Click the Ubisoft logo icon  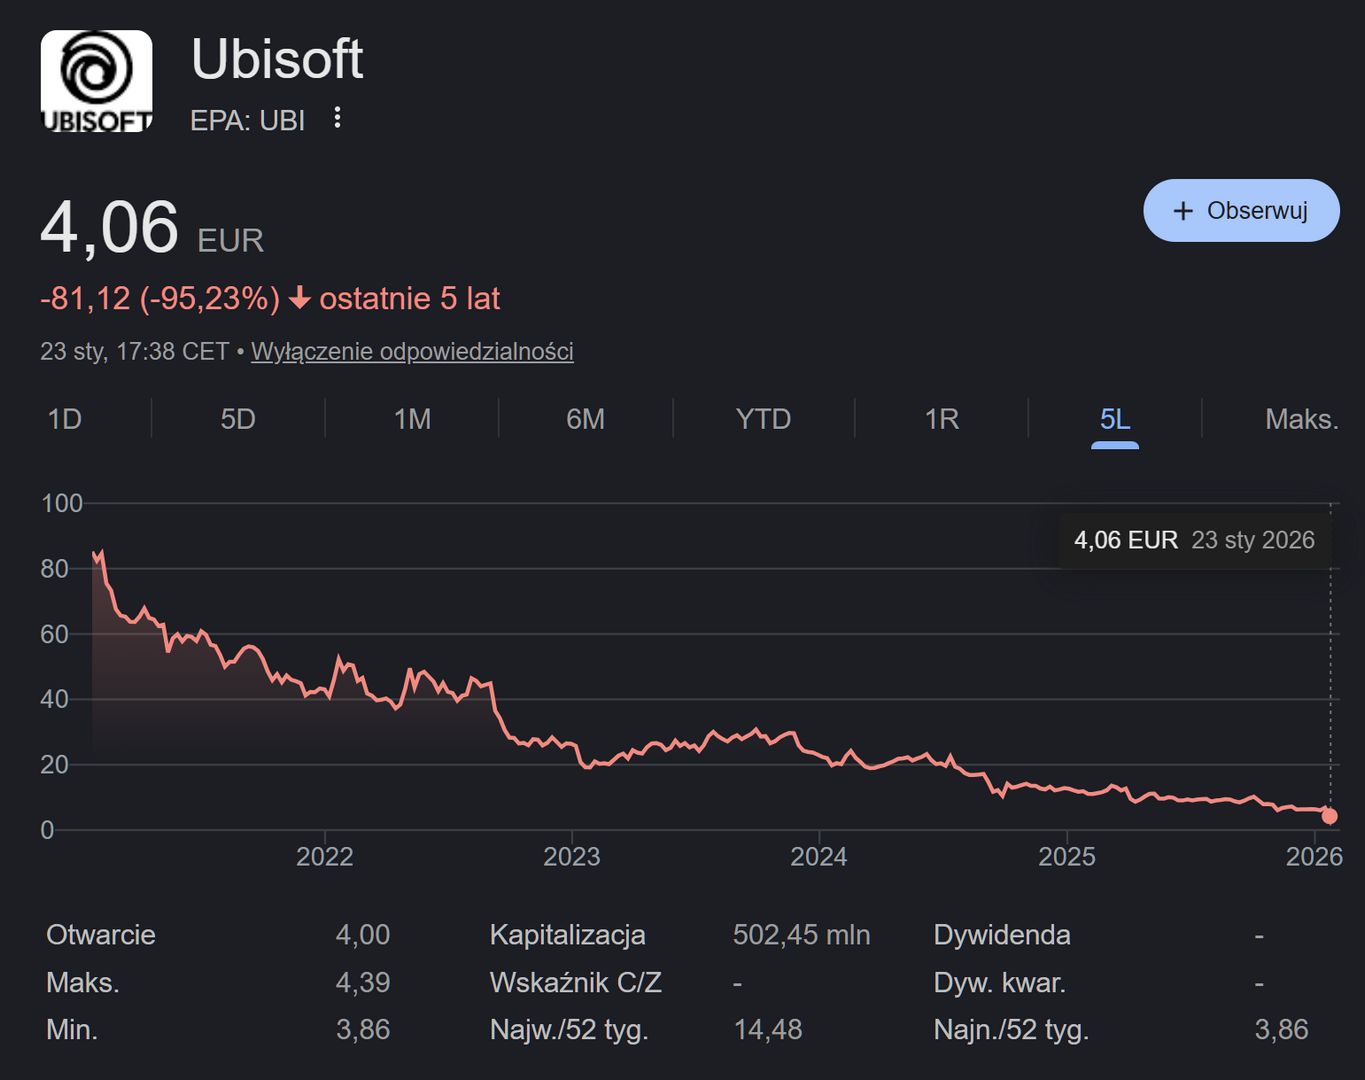[95, 79]
